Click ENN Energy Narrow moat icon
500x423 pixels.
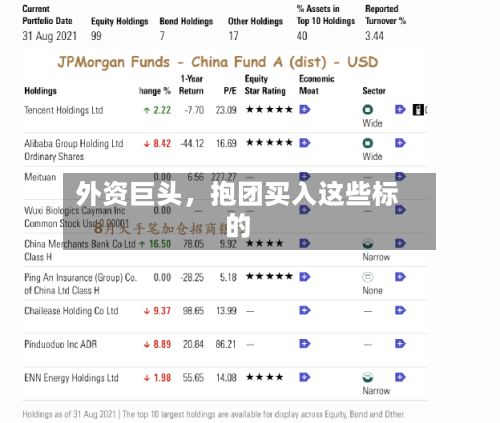368,378
